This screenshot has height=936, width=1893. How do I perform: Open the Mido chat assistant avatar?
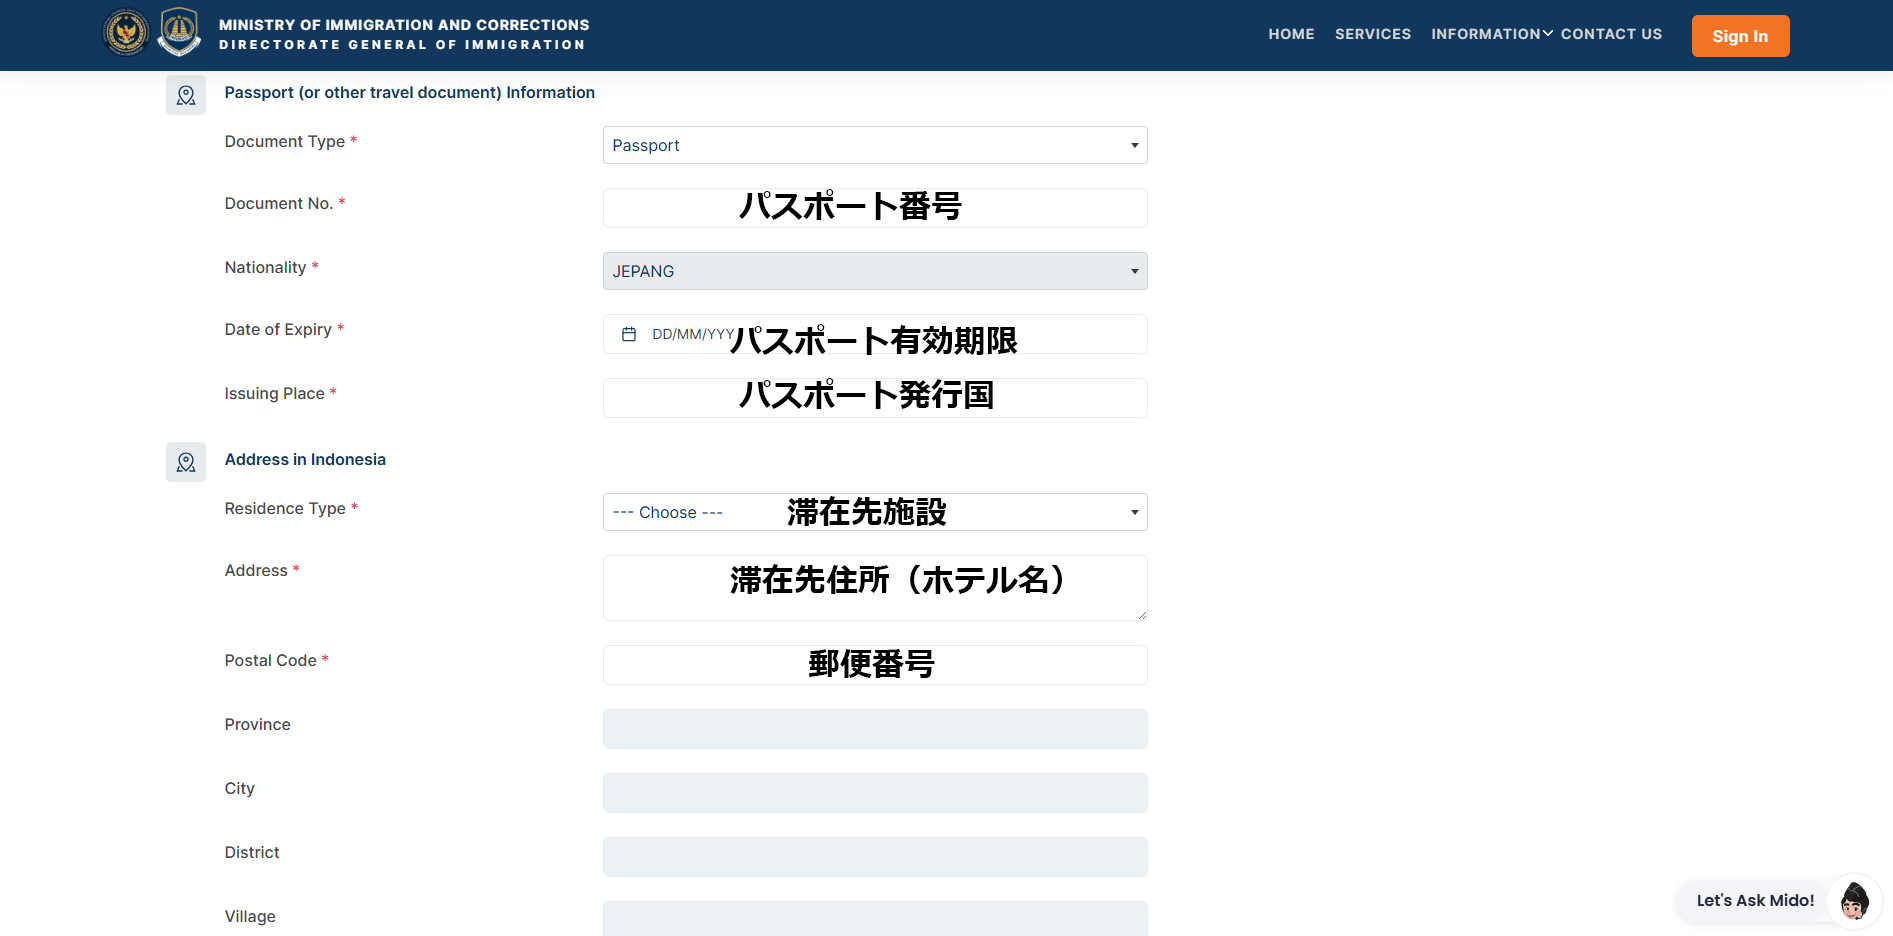1854,901
